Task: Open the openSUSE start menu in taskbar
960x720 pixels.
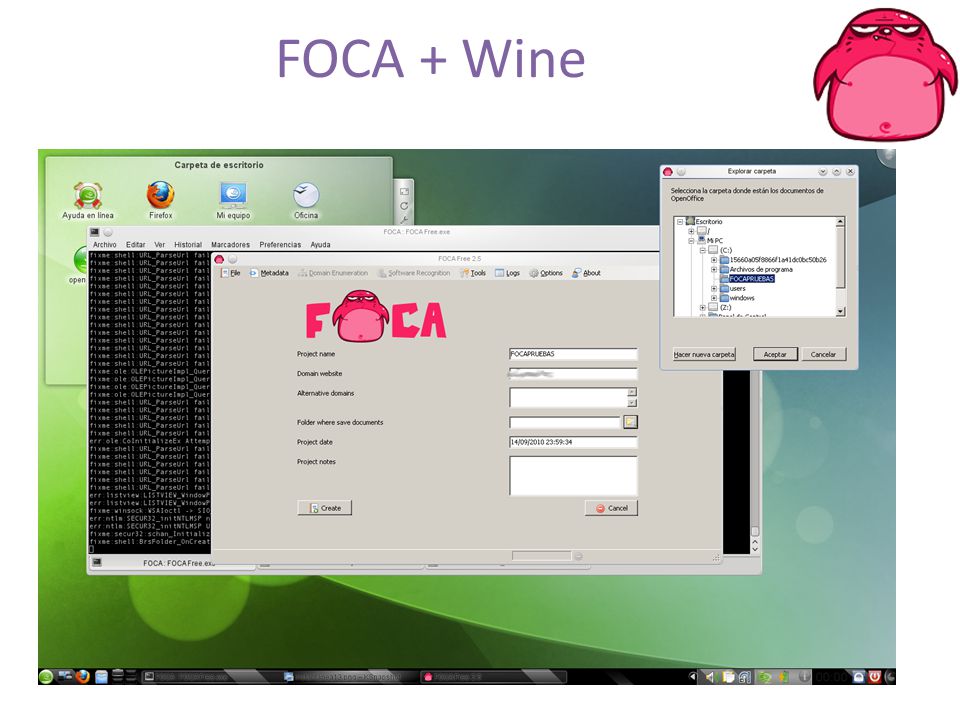Action: pyautogui.click(x=46, y=677)
